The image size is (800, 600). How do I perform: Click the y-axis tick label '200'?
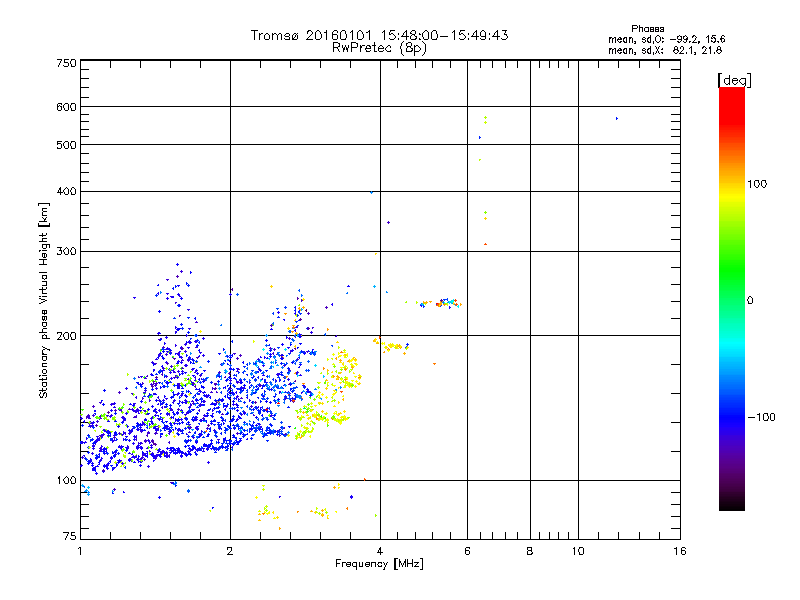point(66,336)
